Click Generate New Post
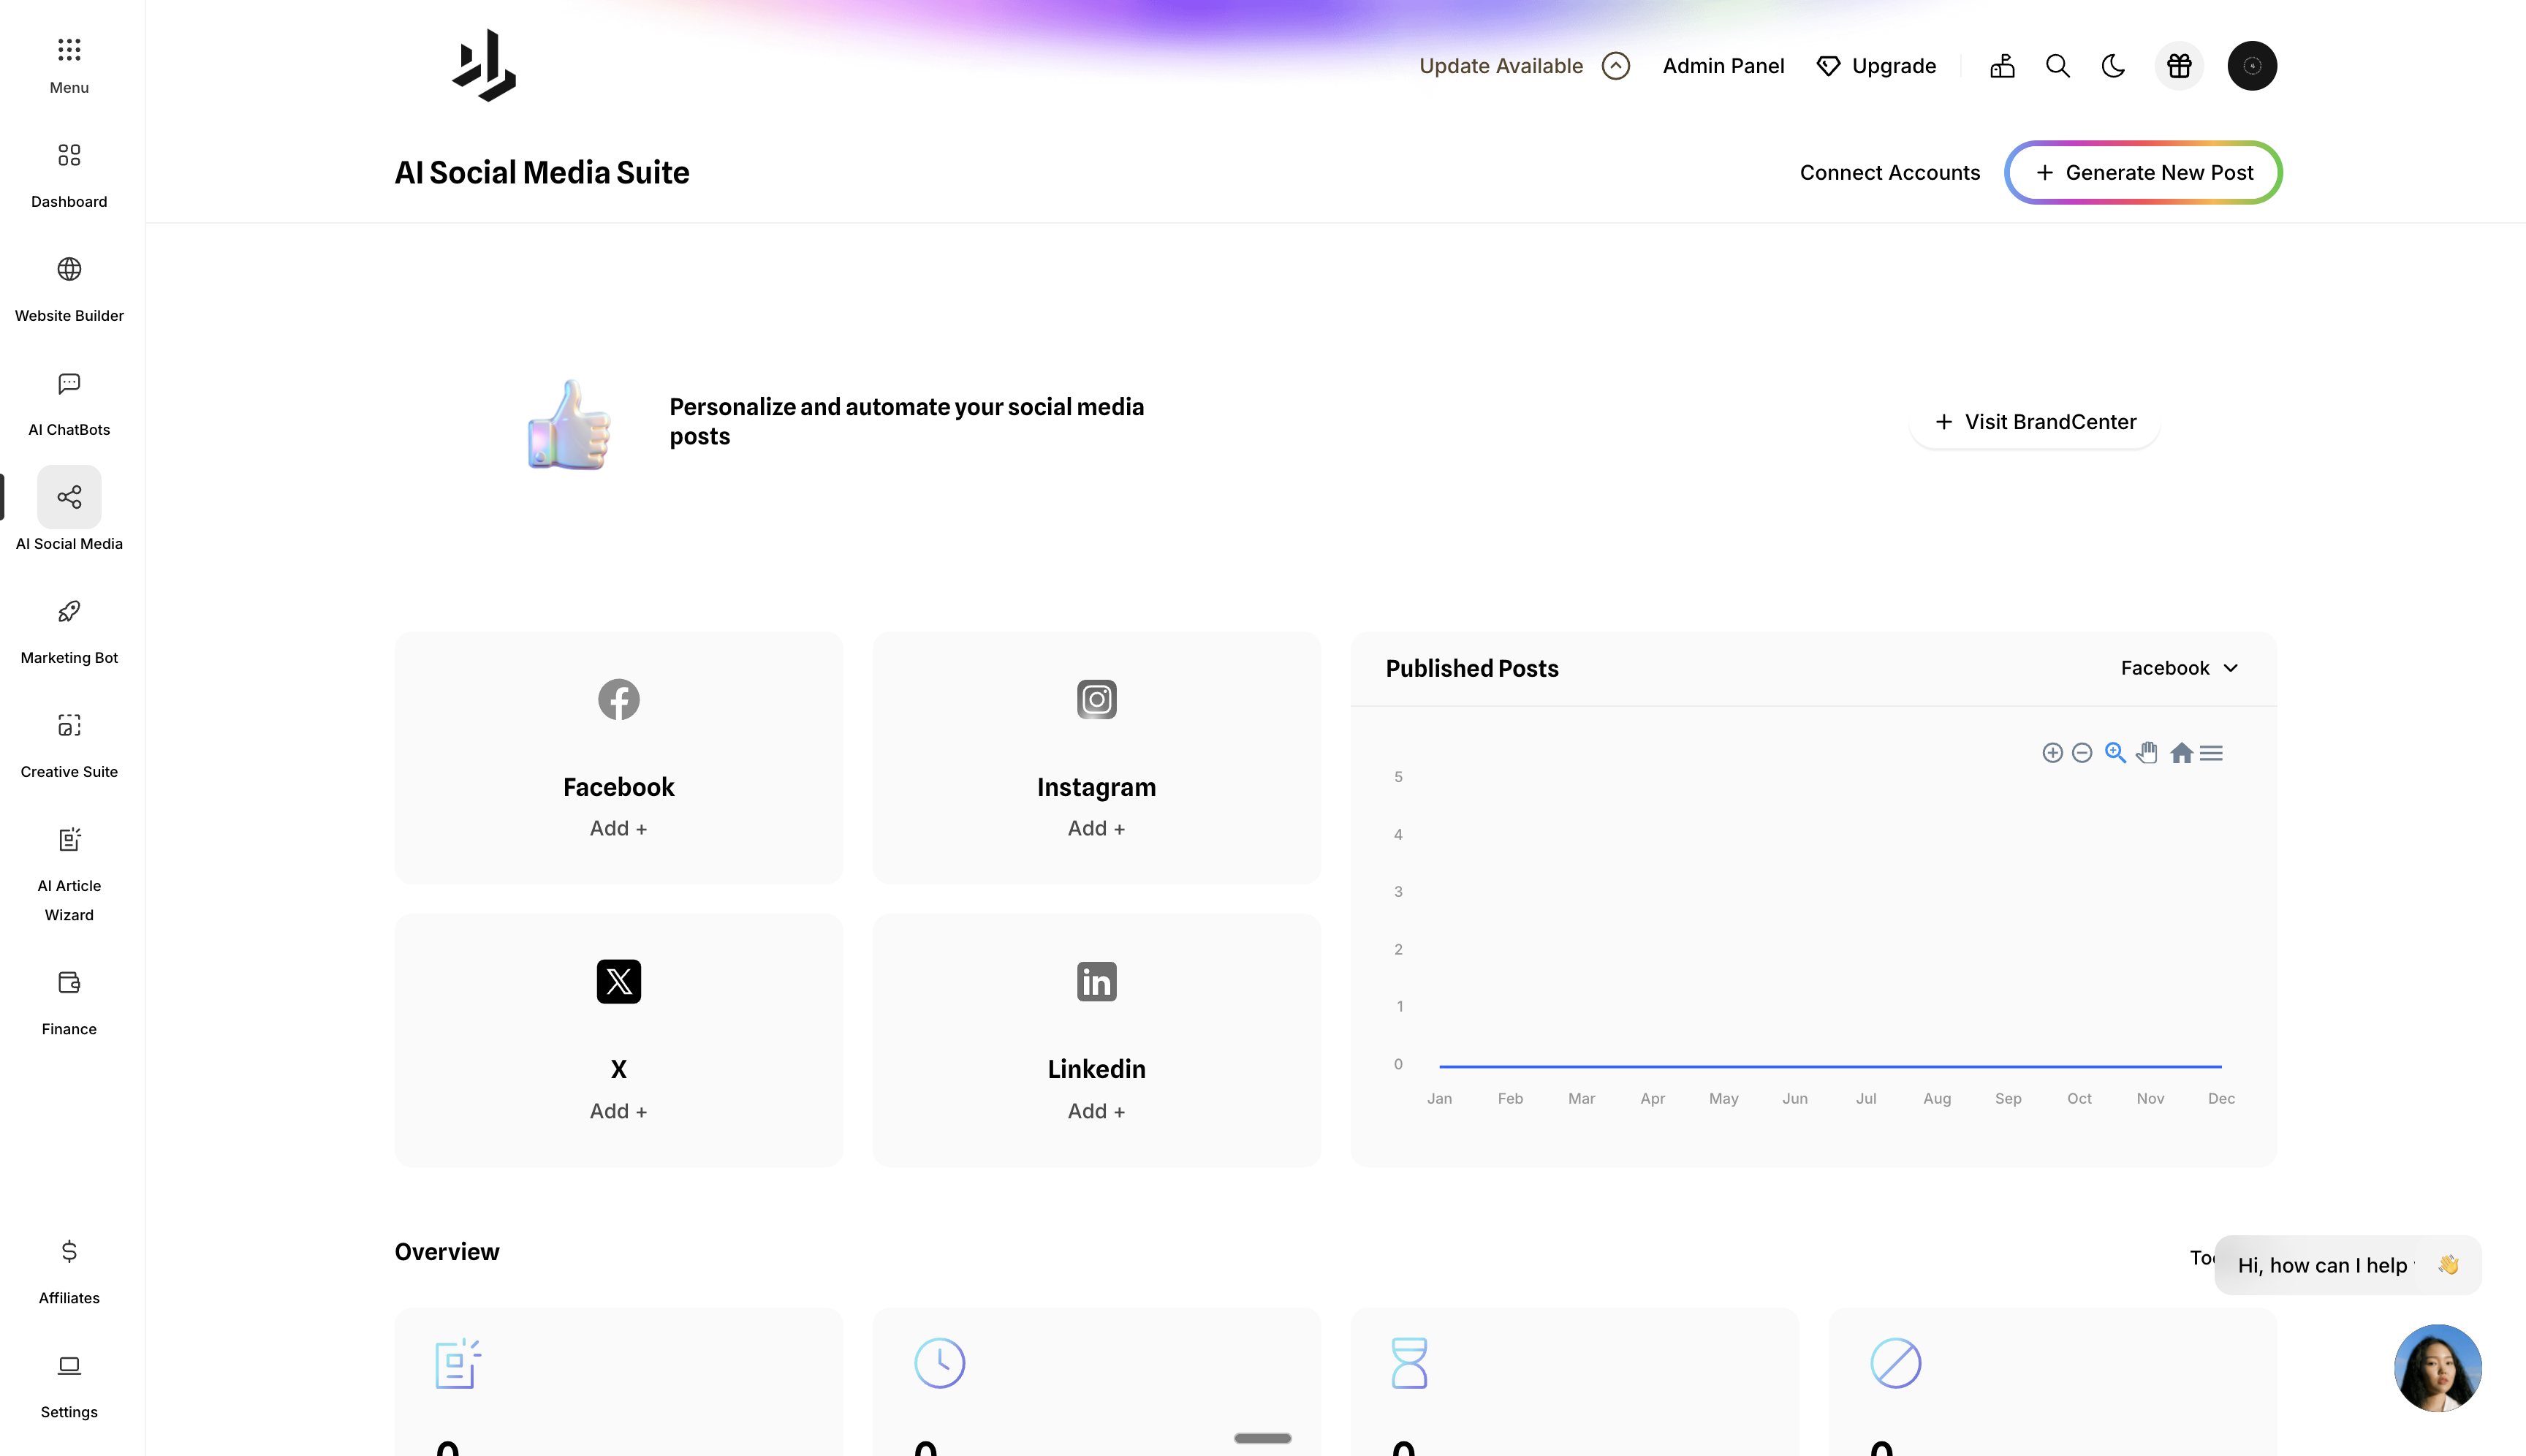Screen dimensions: 2526x1456 2143,172
